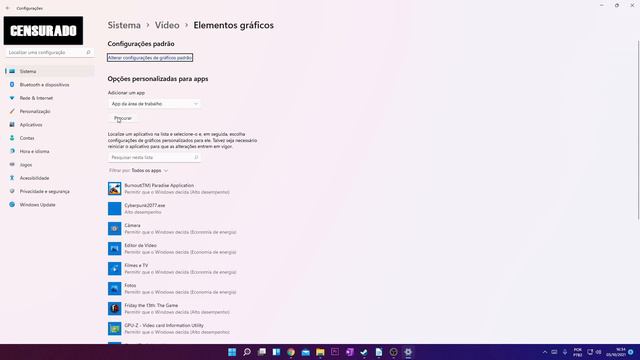Open Mail app from the taskbar
The height and width of the screenshot is (360, 640).
tap(306, 352)
